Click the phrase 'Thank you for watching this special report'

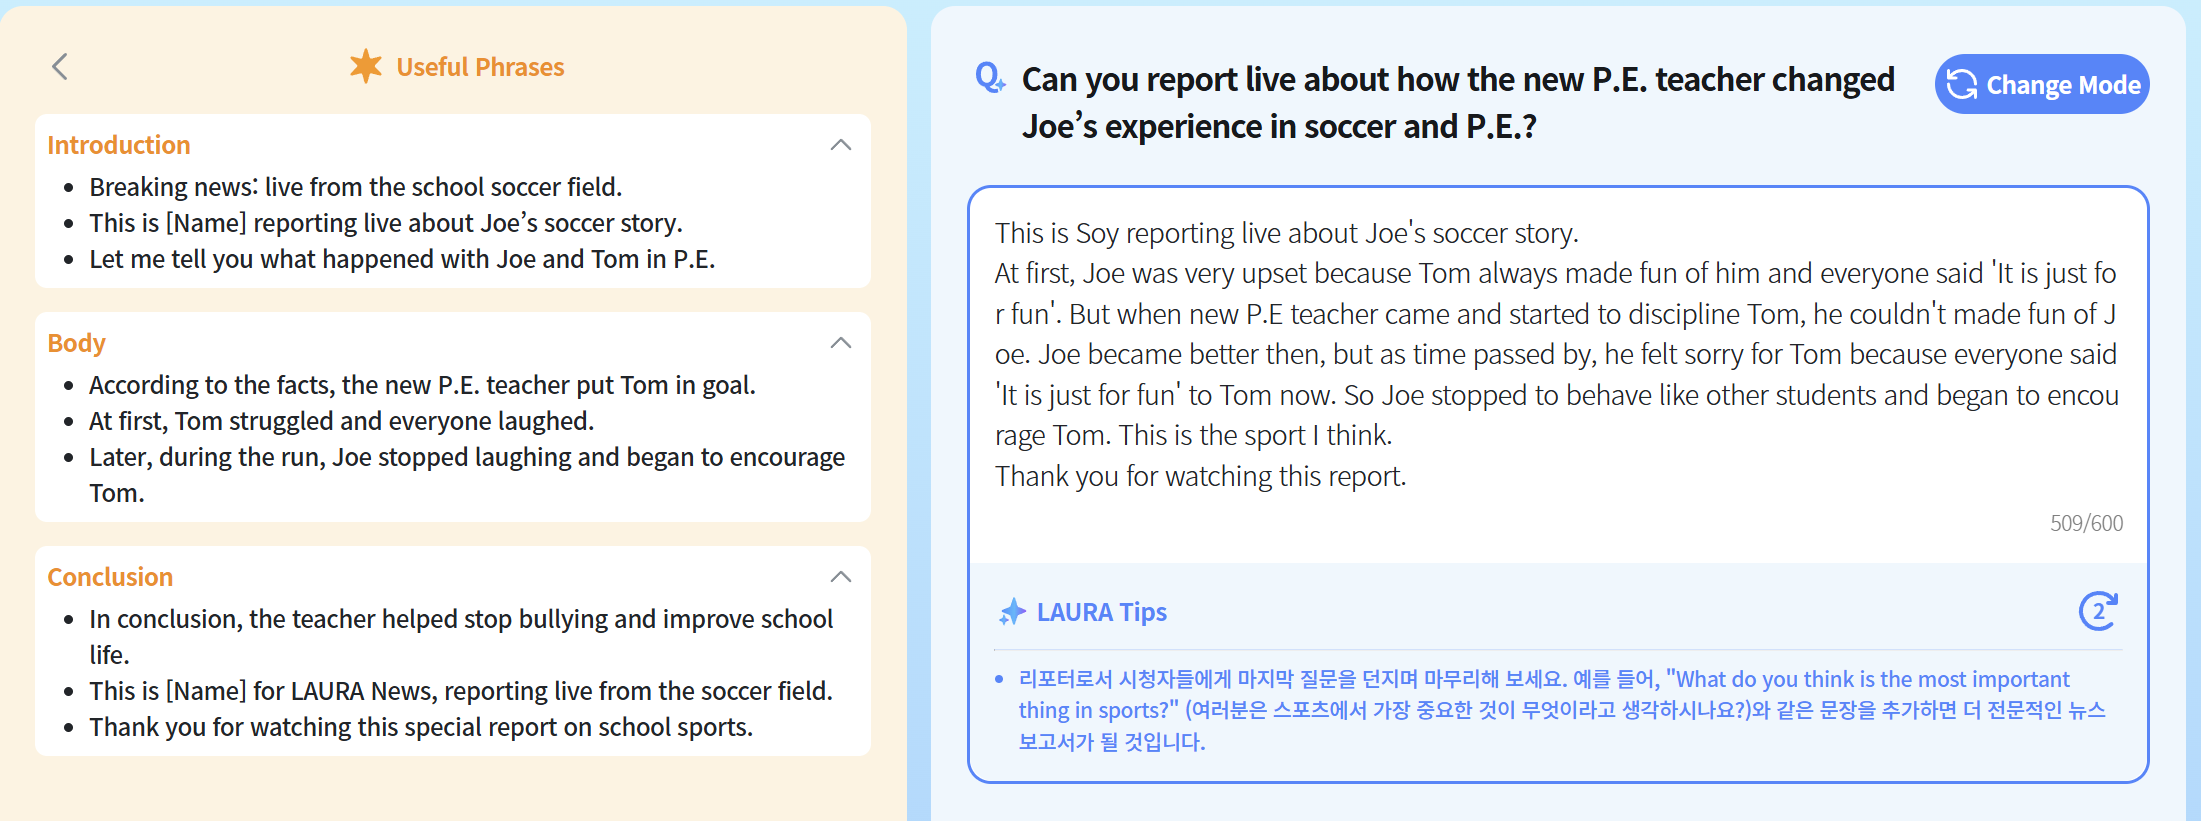[x=420, y=727]
